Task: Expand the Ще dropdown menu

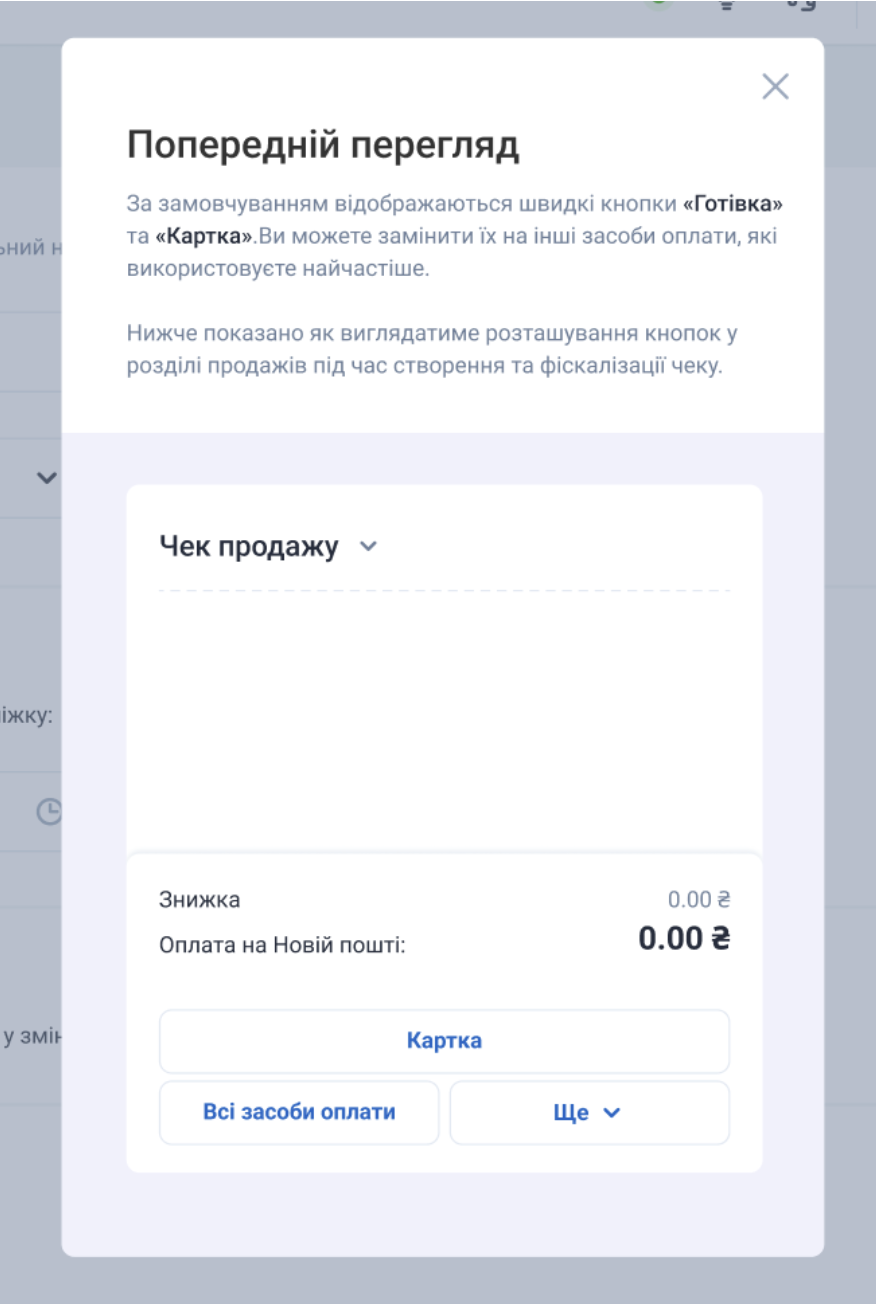Action: [589, 1112]
